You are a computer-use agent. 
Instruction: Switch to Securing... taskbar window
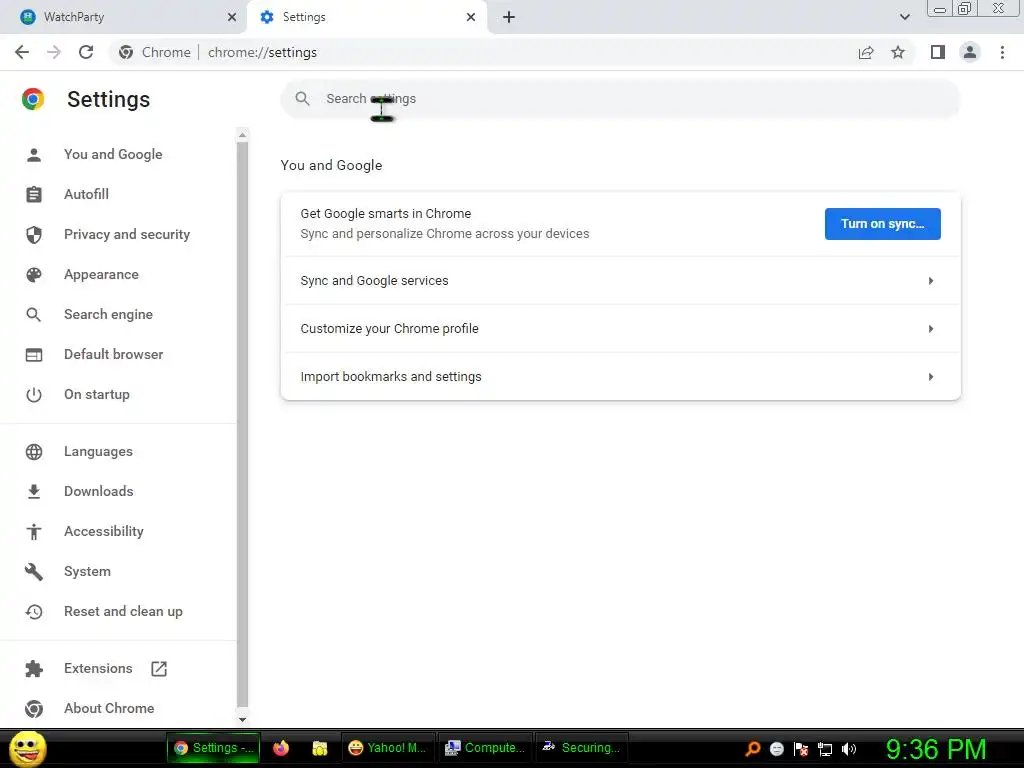click(581, 748)
